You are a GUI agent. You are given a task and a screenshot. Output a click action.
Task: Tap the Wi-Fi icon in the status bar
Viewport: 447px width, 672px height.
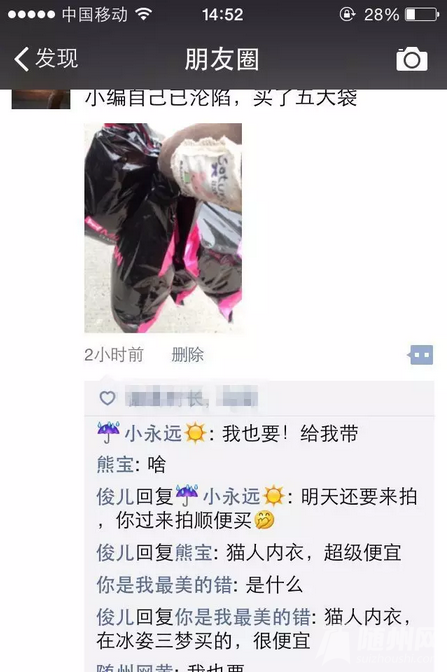tap(144, 14)
